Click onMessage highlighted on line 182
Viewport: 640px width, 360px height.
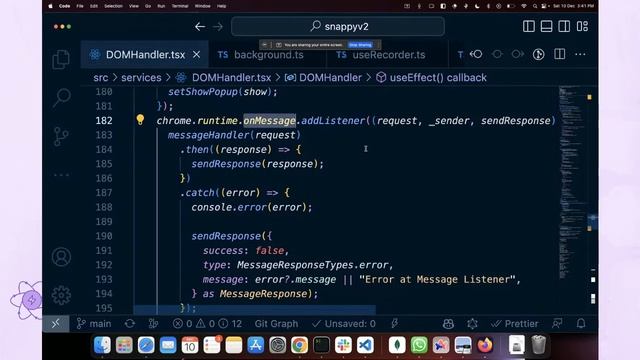click(x=269, y=120)
